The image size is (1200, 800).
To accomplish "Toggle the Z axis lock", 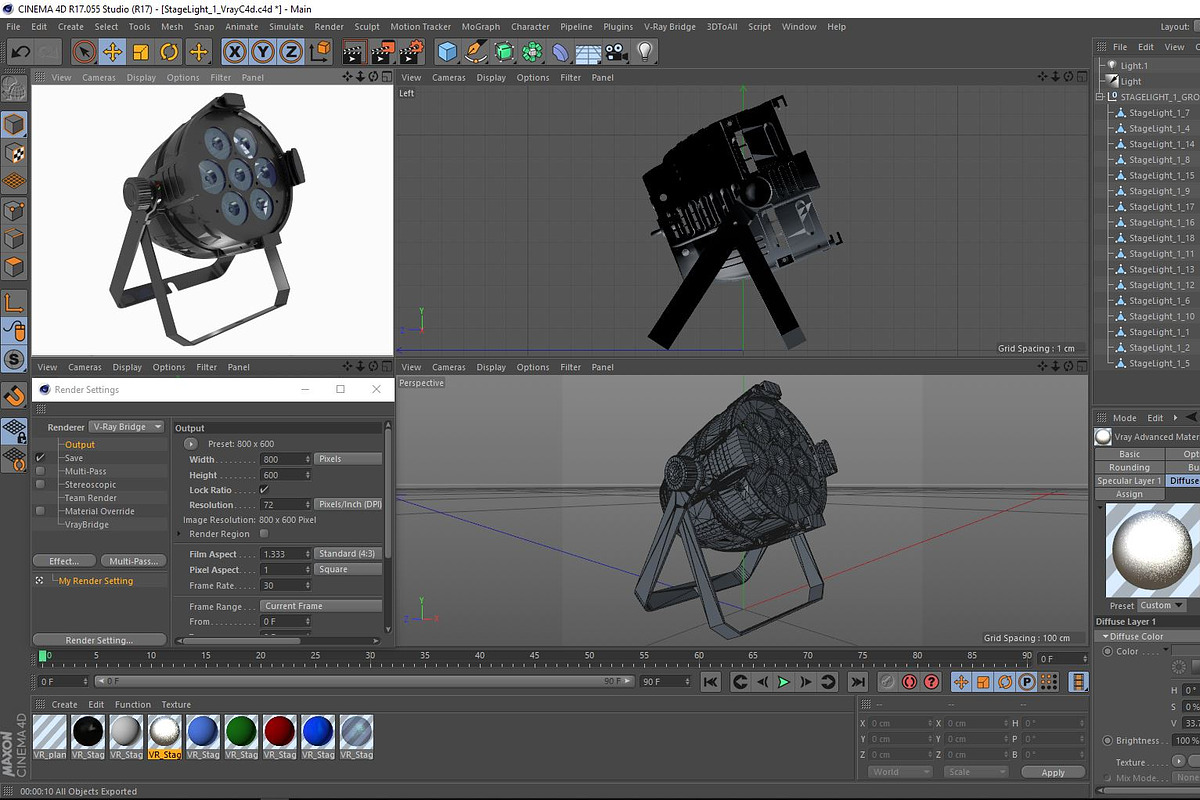I will pos(290,52).
